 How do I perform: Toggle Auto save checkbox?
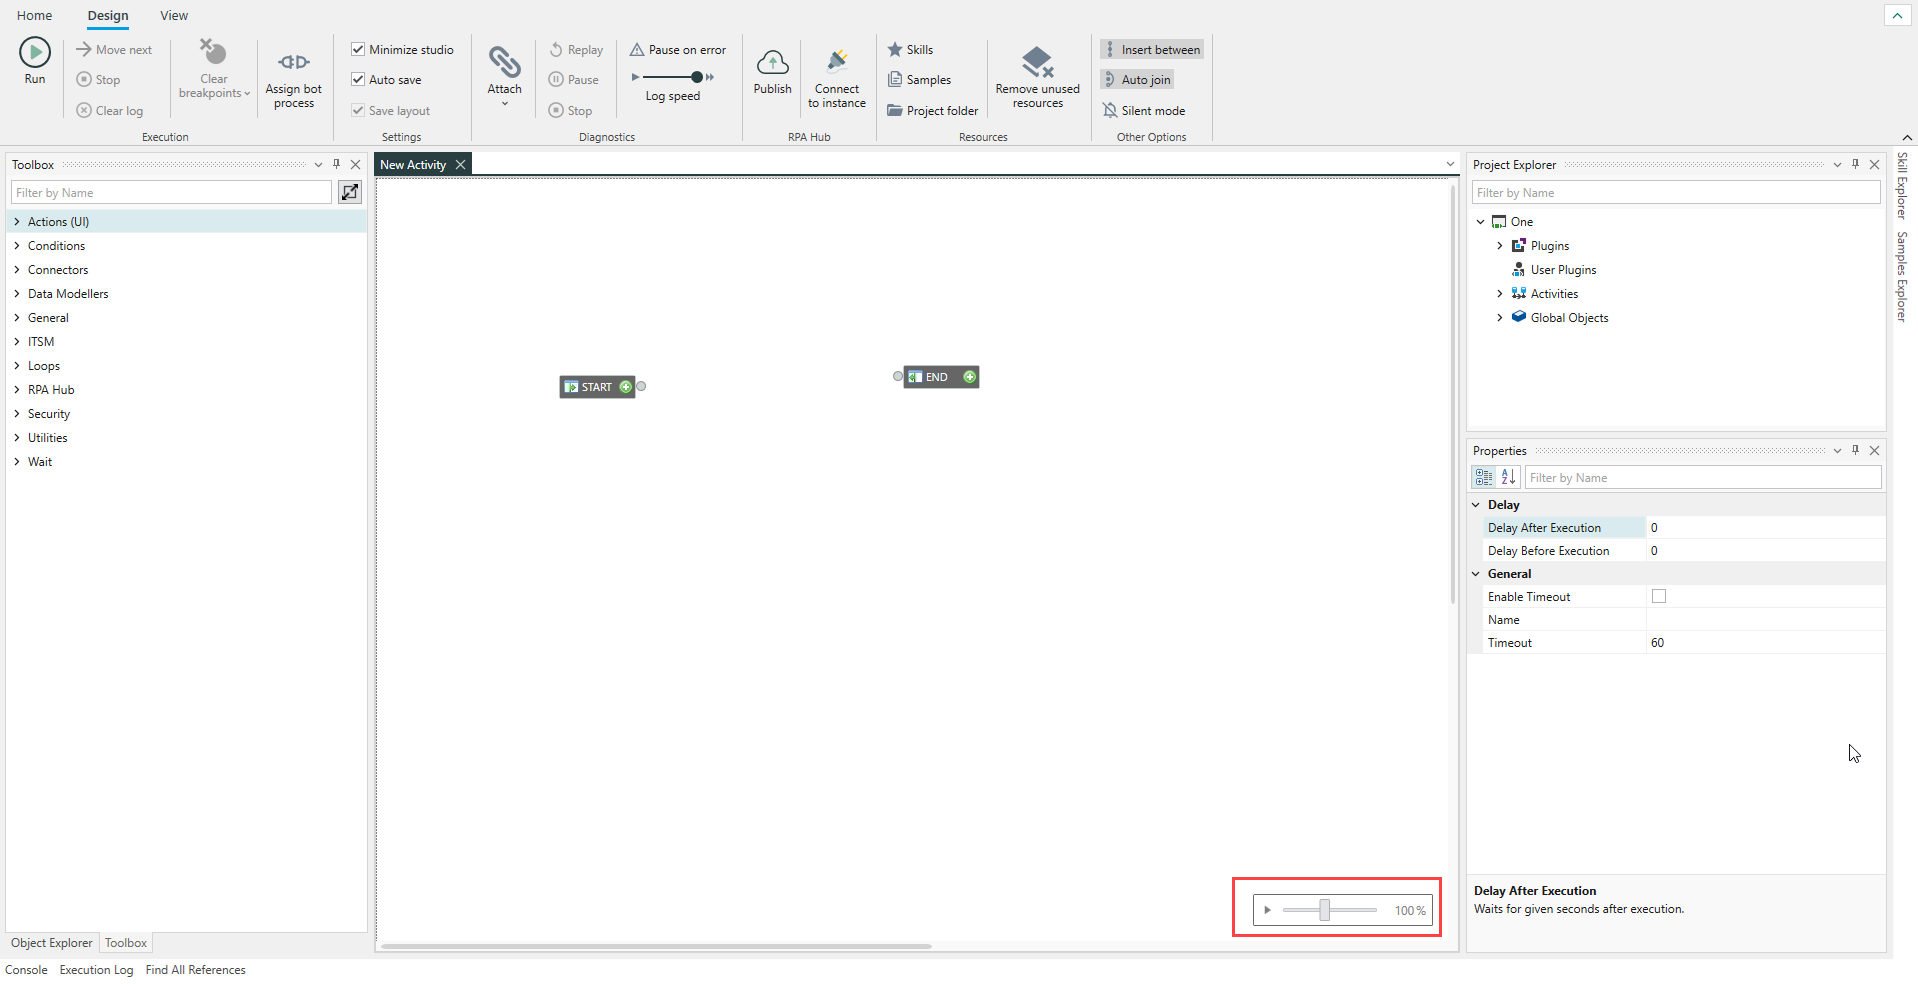[358, 79]
